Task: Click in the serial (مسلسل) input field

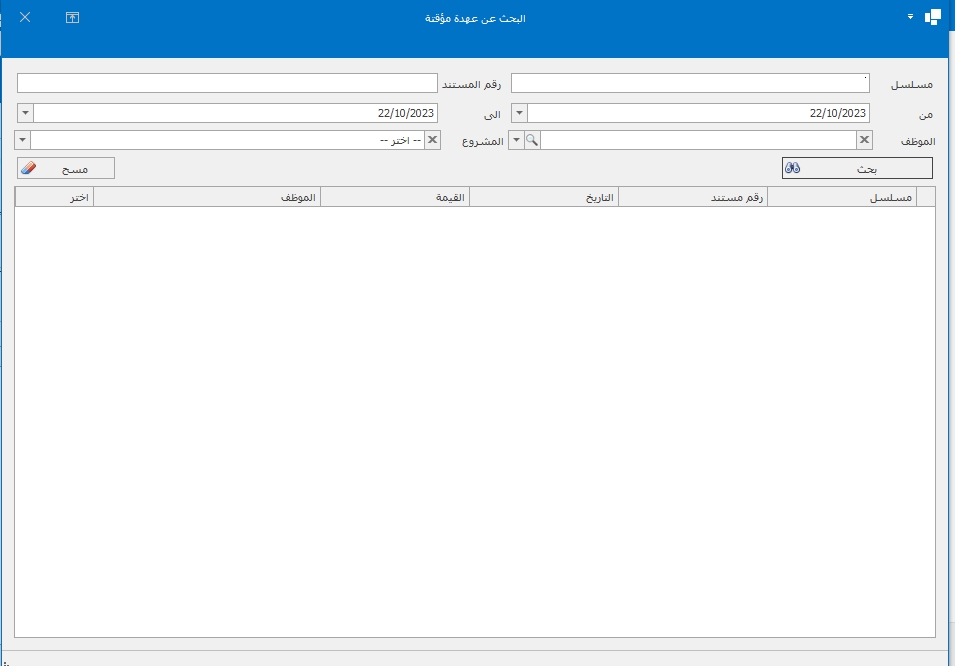Action: (690, 83)
